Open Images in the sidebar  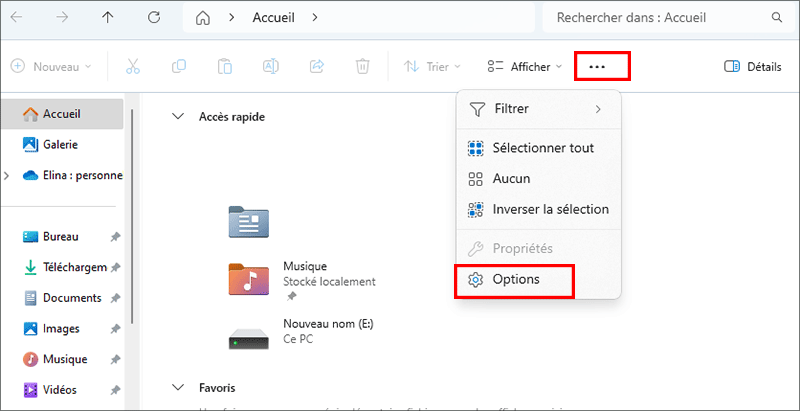point(60,329)
